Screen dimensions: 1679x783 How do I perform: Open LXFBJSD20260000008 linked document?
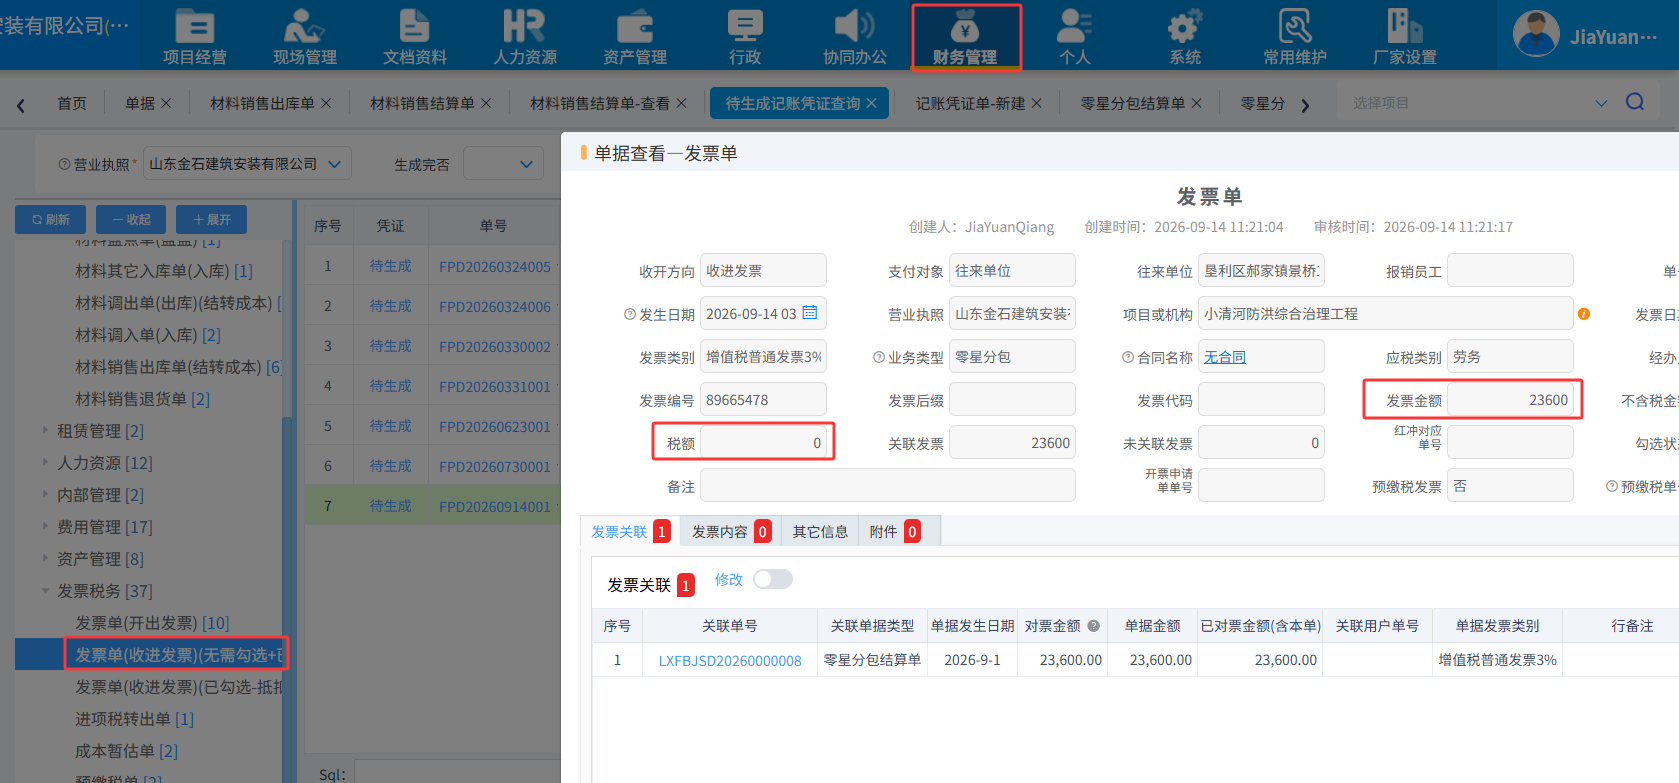pos(730,661)
